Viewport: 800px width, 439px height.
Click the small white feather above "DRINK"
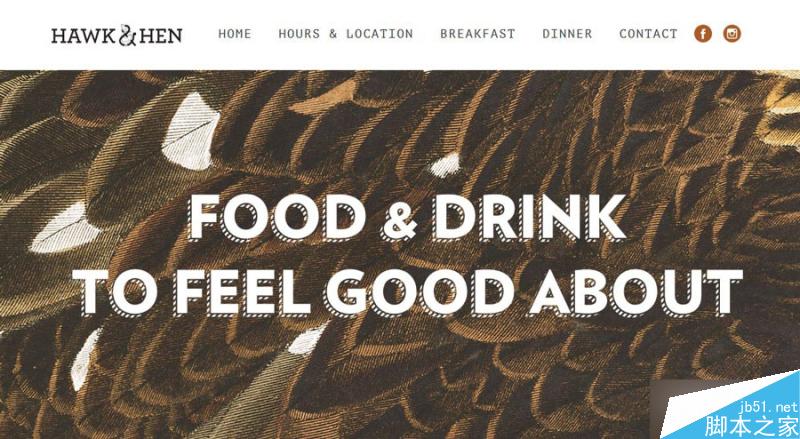(446, 164)
